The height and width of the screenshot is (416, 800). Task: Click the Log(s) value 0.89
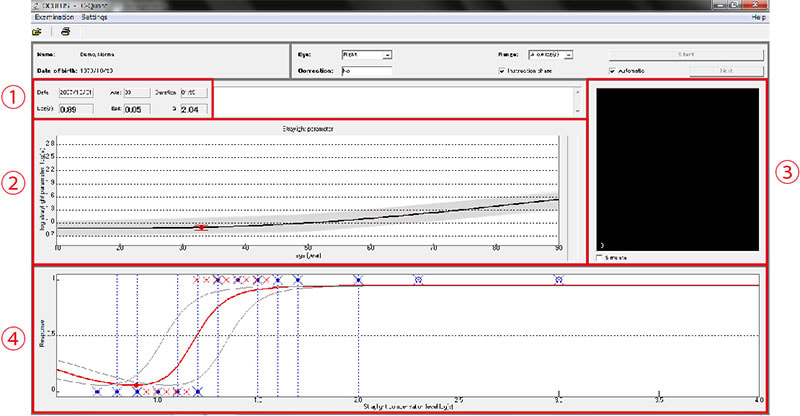[x=76, y=109]
